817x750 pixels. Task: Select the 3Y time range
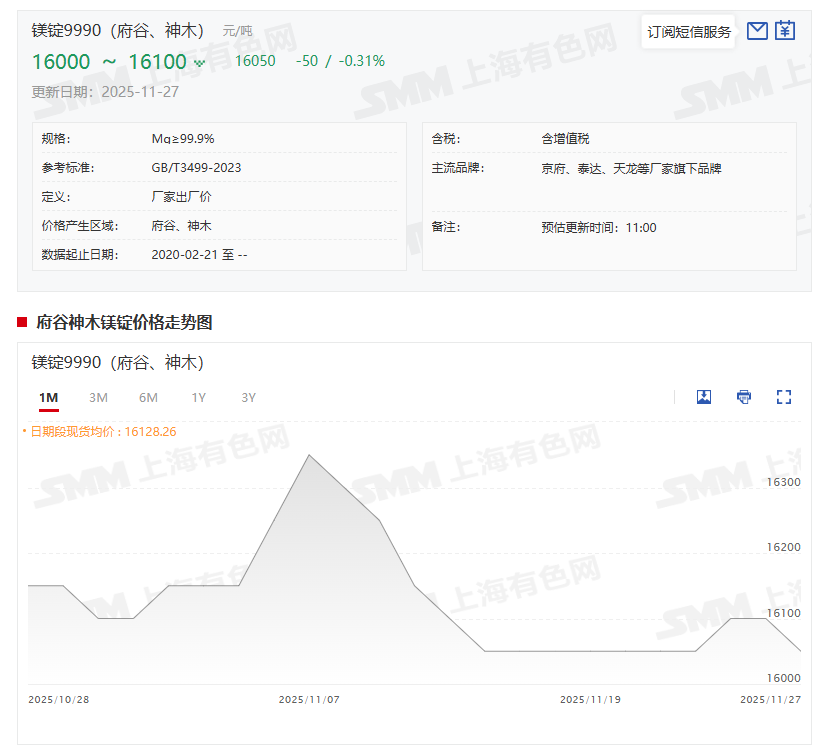249,398
